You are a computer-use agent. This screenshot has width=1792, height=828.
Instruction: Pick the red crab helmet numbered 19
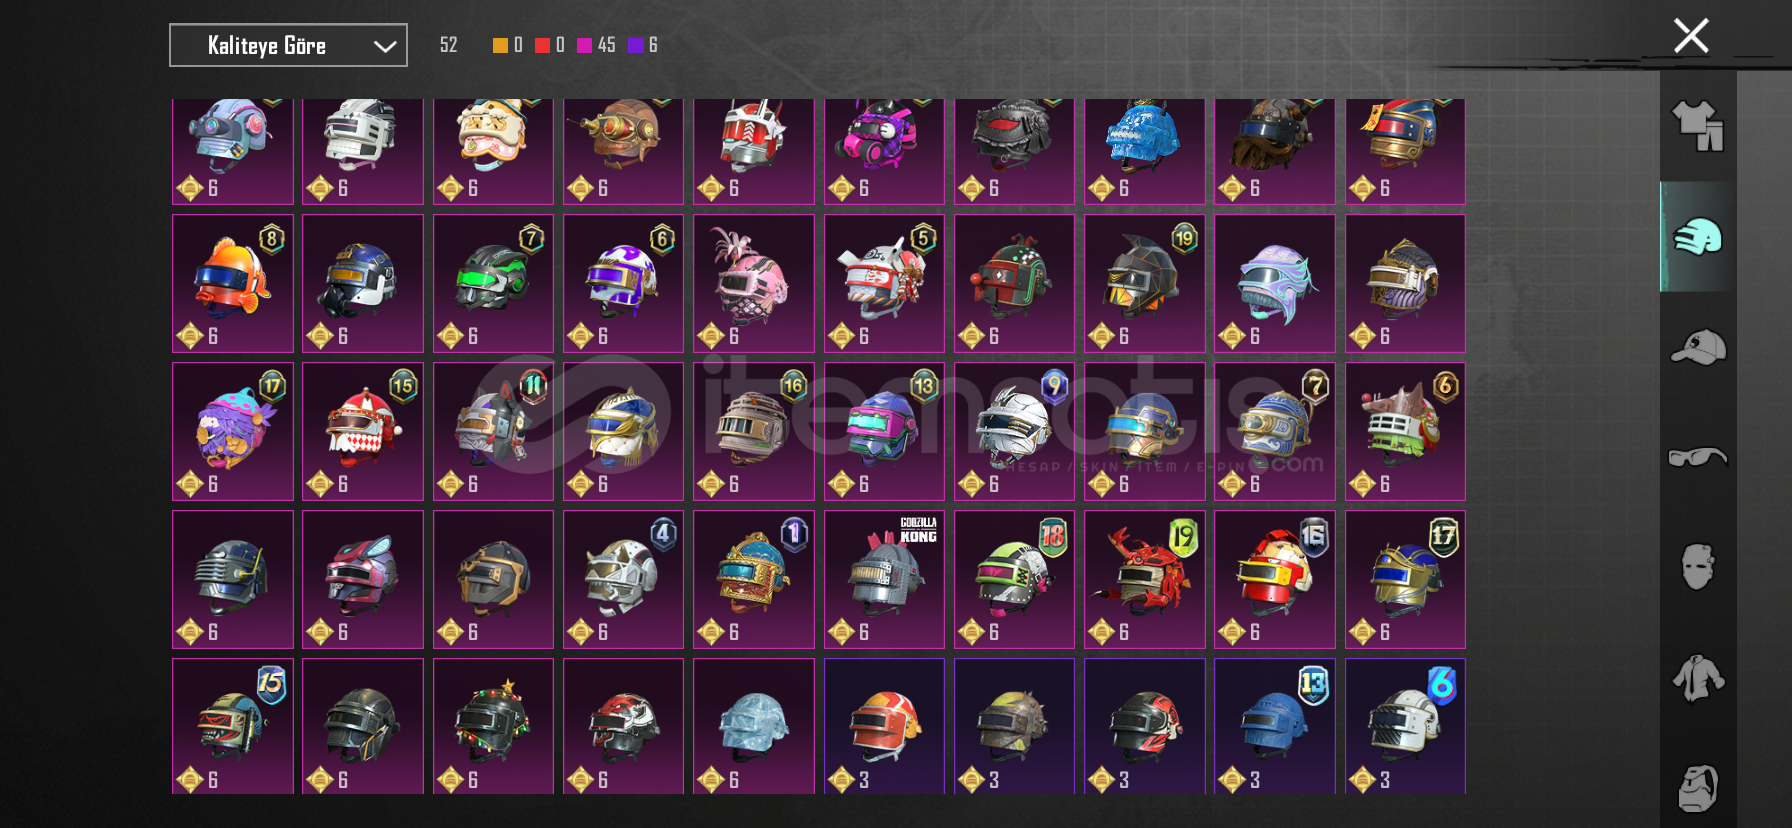point(1145,579)
